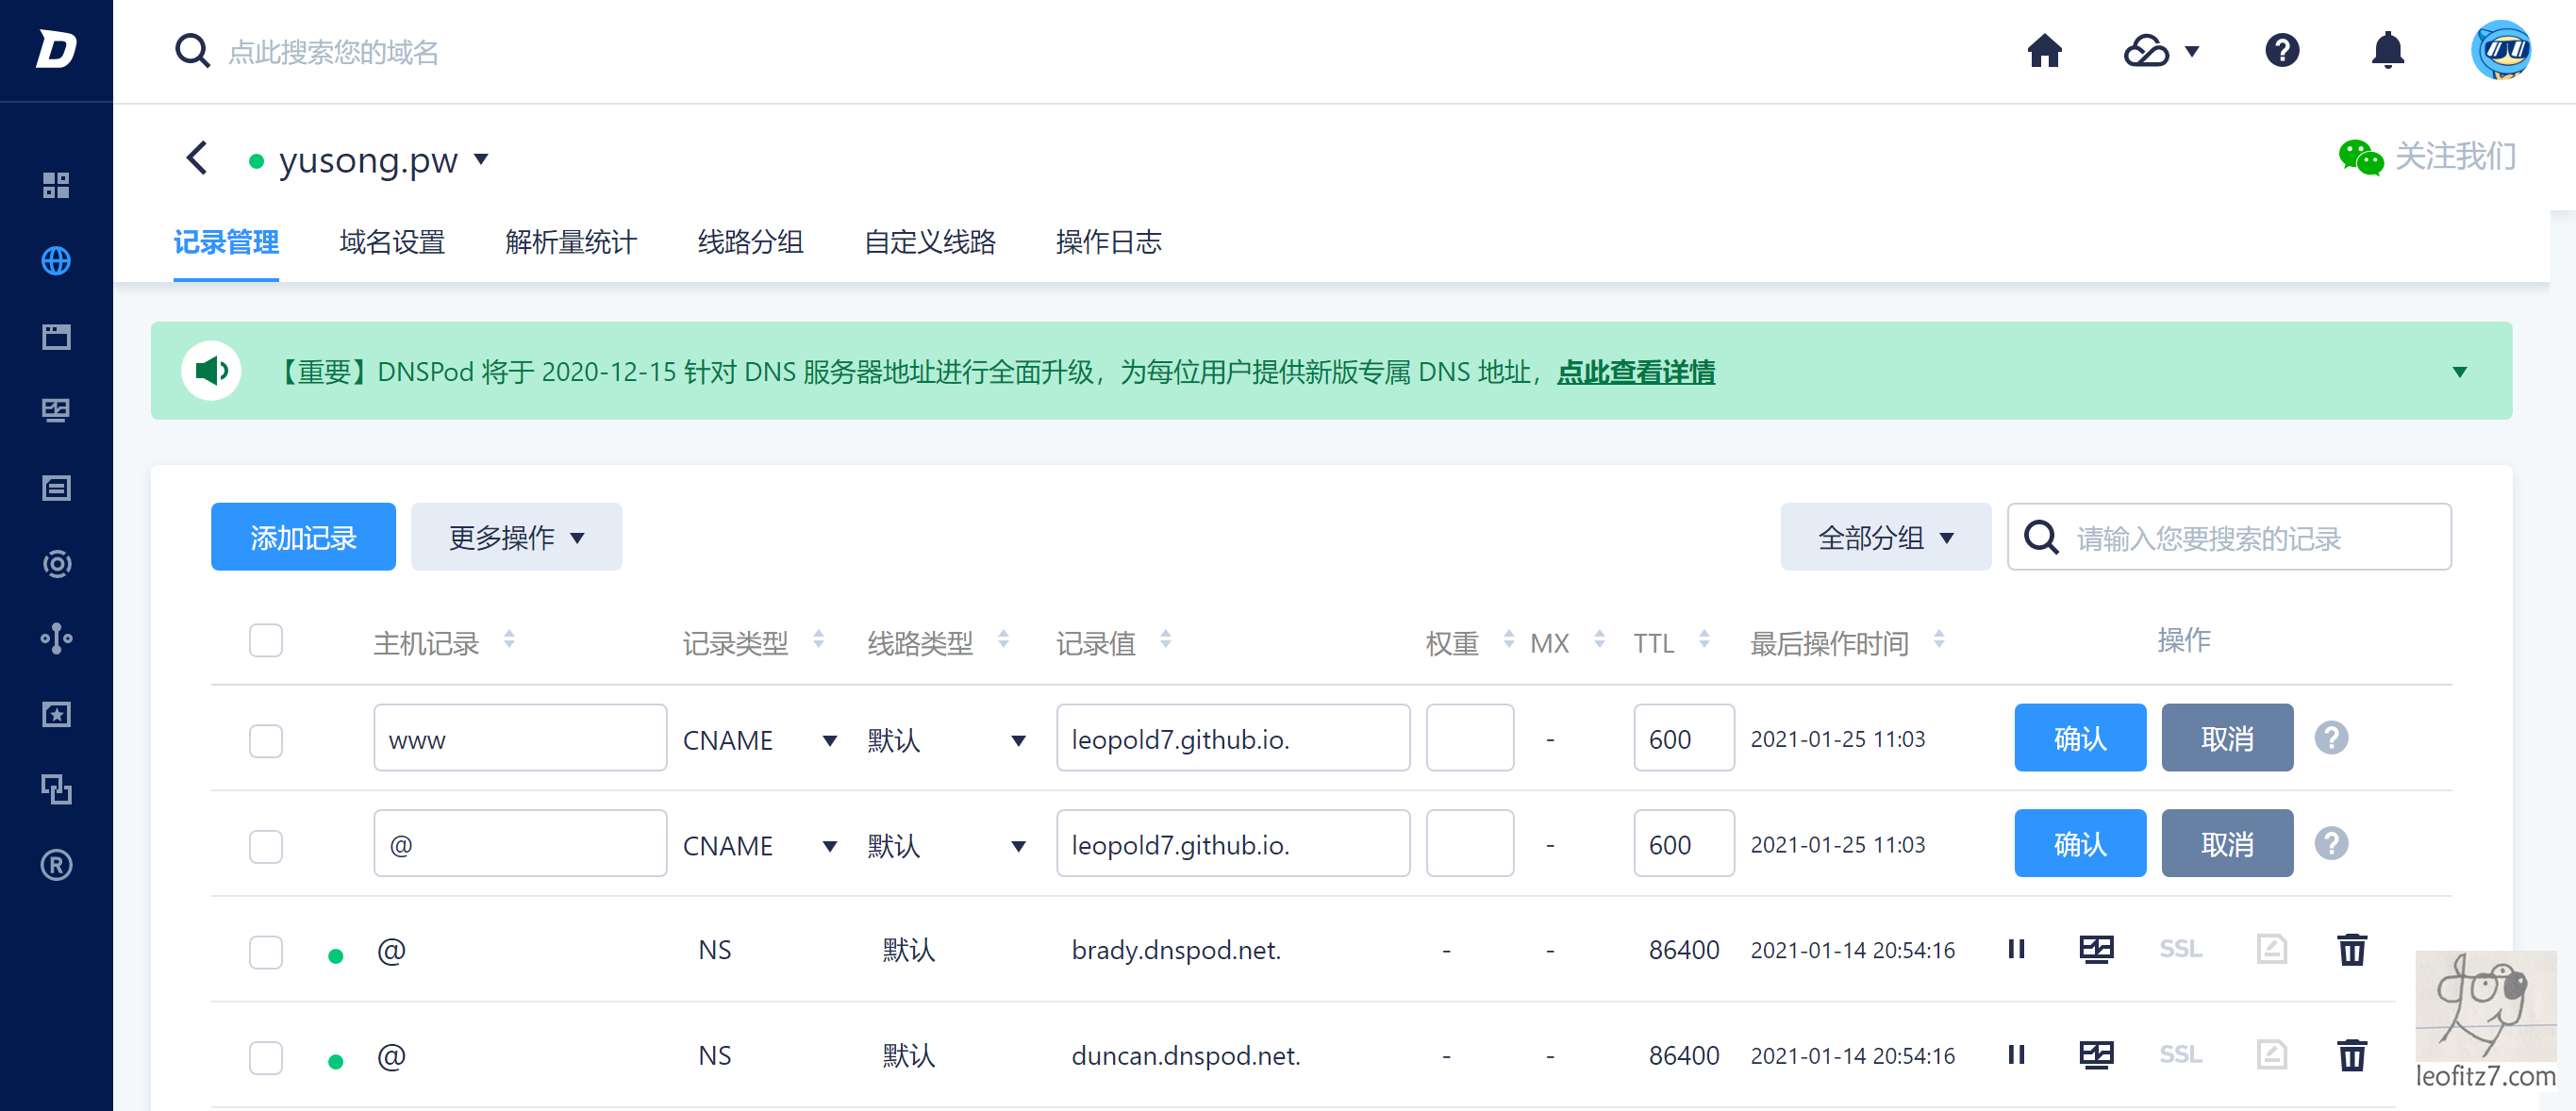
Task: Open CNAME record type dropdown for www row
Action: (758, 740)
